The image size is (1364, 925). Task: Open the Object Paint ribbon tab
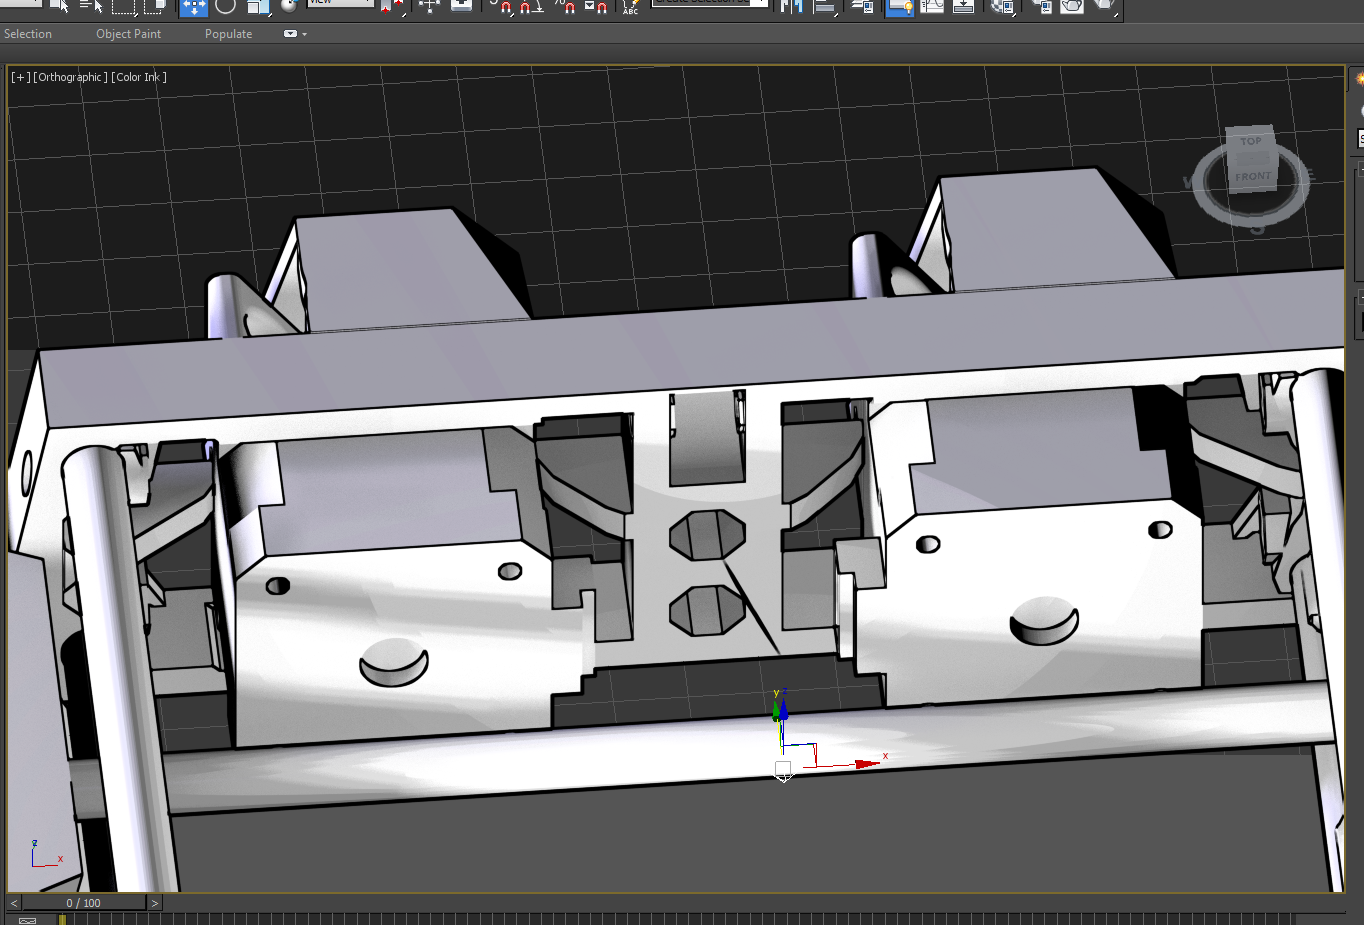click(x=128, y=34)
